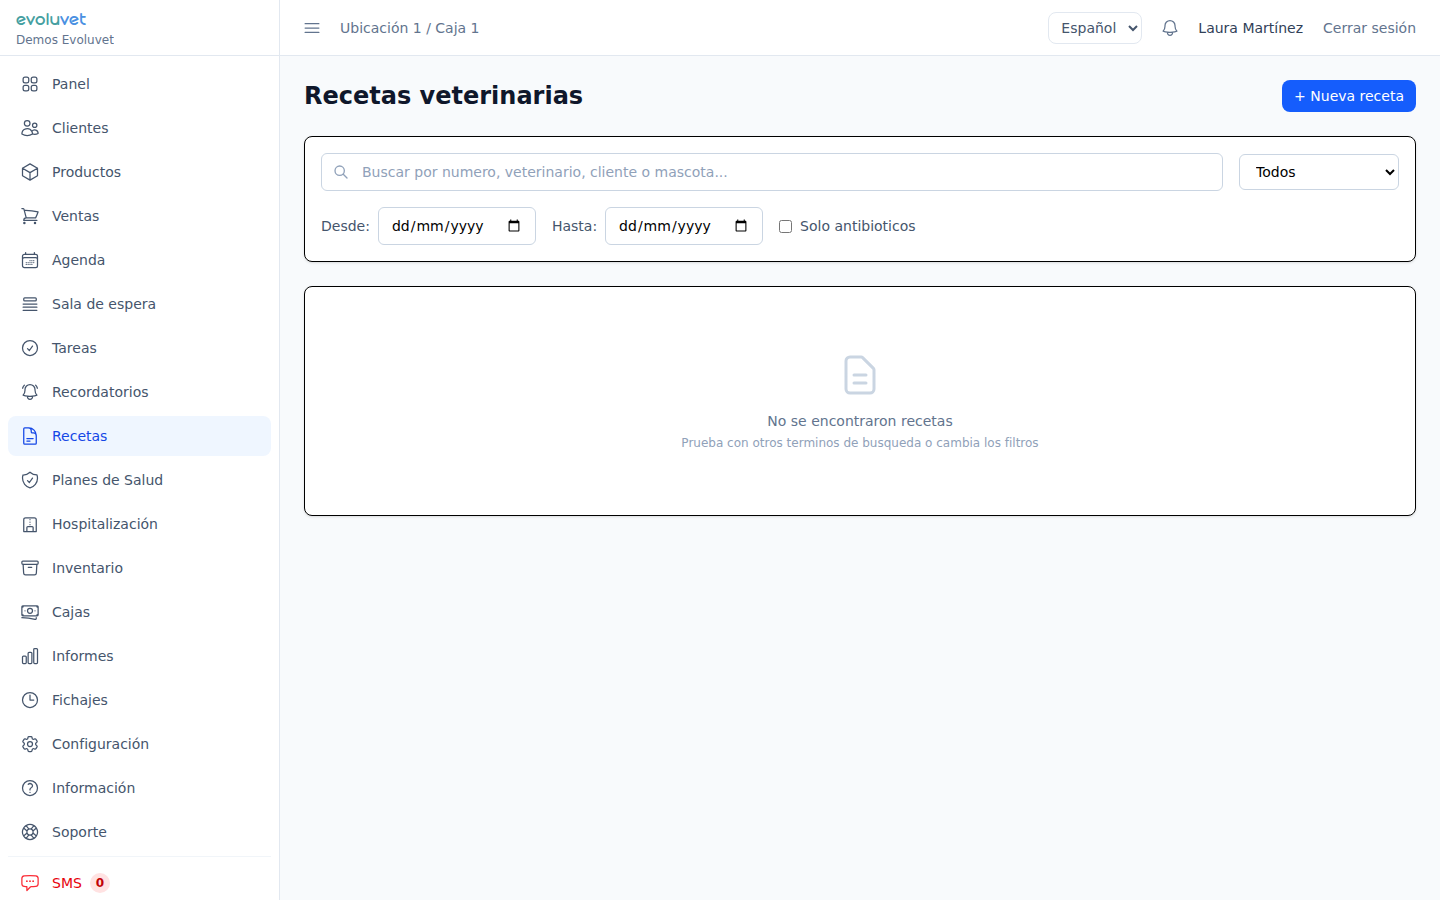Click the hamburger menu icon
The height and width of the screenshot is (900, 1440).
[312, 28]
